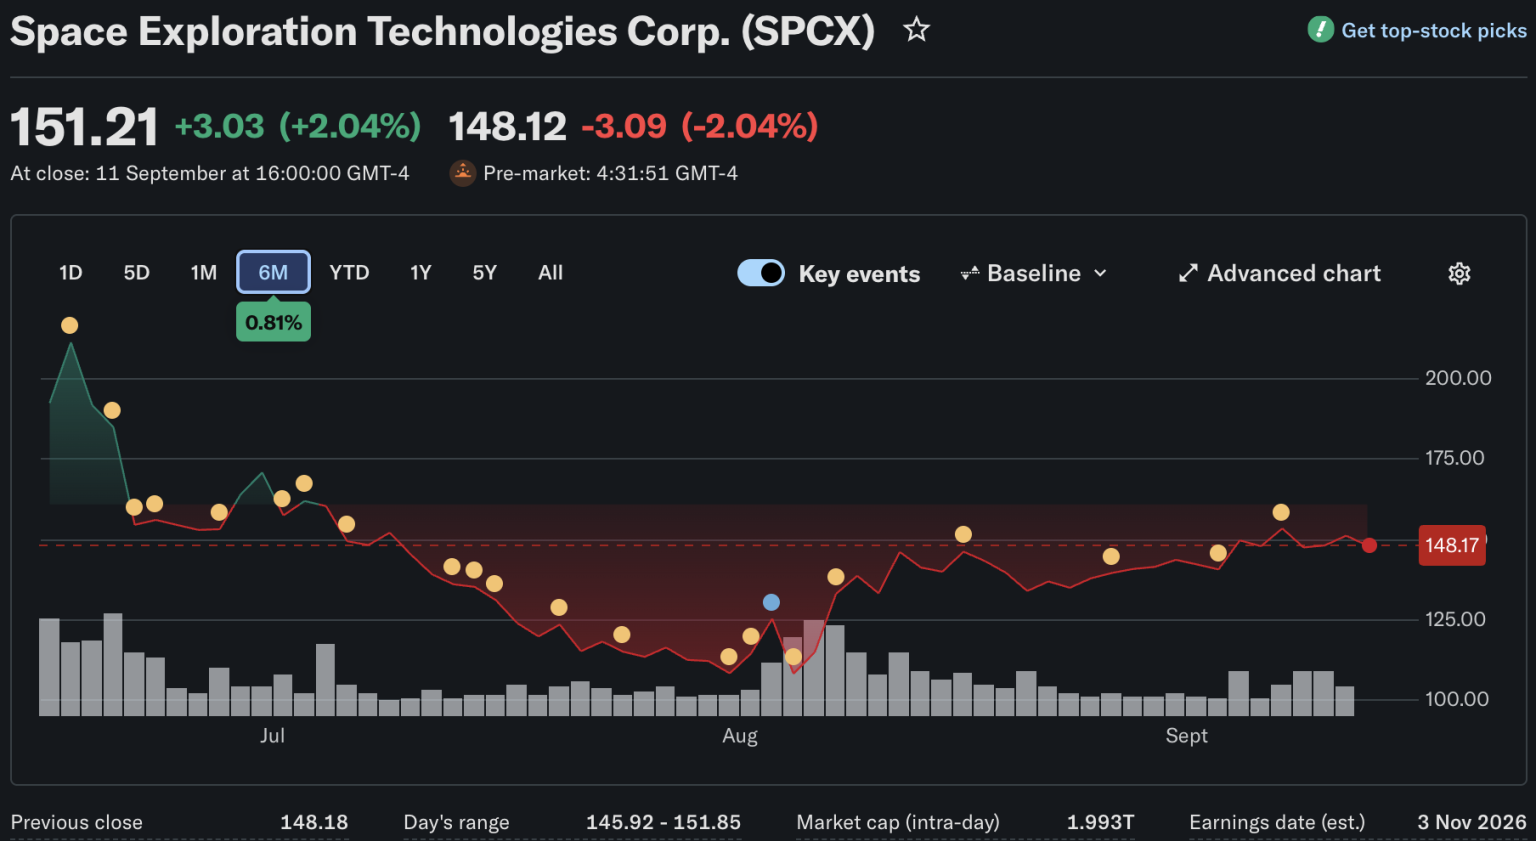The height and width of the screenshot is (841, 1536).
Task: Choose the YTD chart range
Action: (349, 273)
